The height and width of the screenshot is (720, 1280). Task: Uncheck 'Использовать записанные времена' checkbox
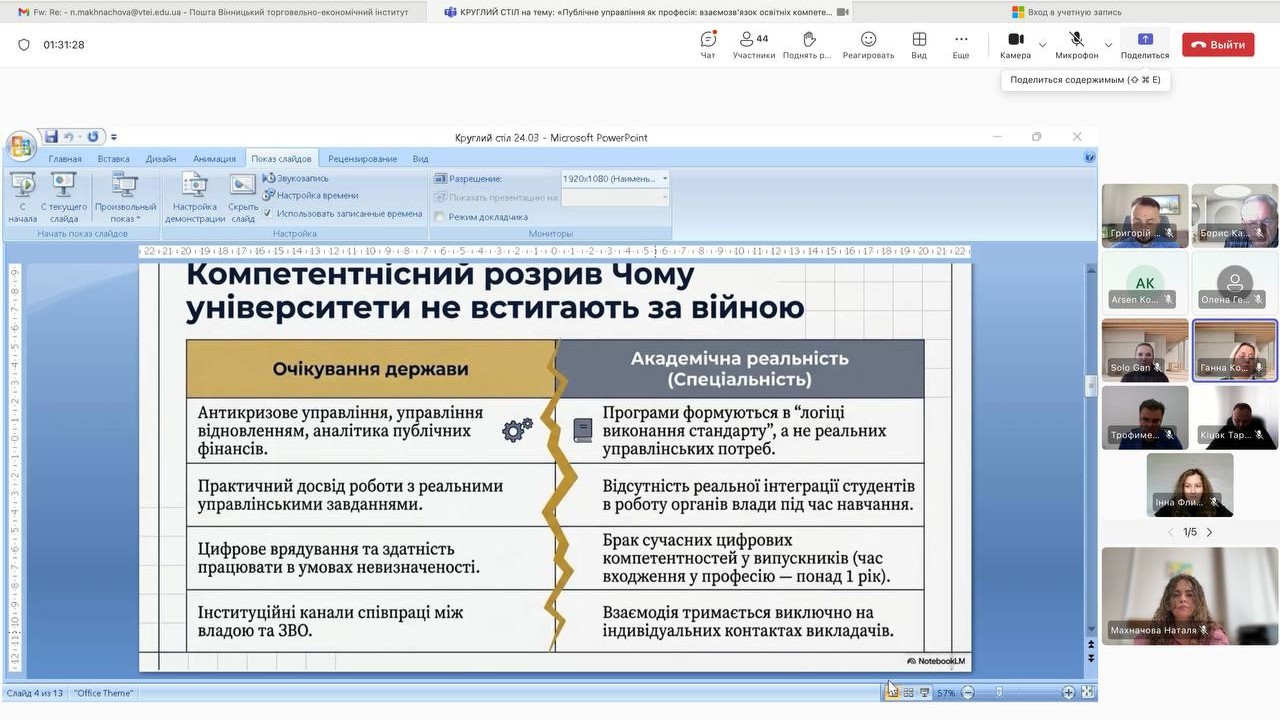tap(267, 214)
